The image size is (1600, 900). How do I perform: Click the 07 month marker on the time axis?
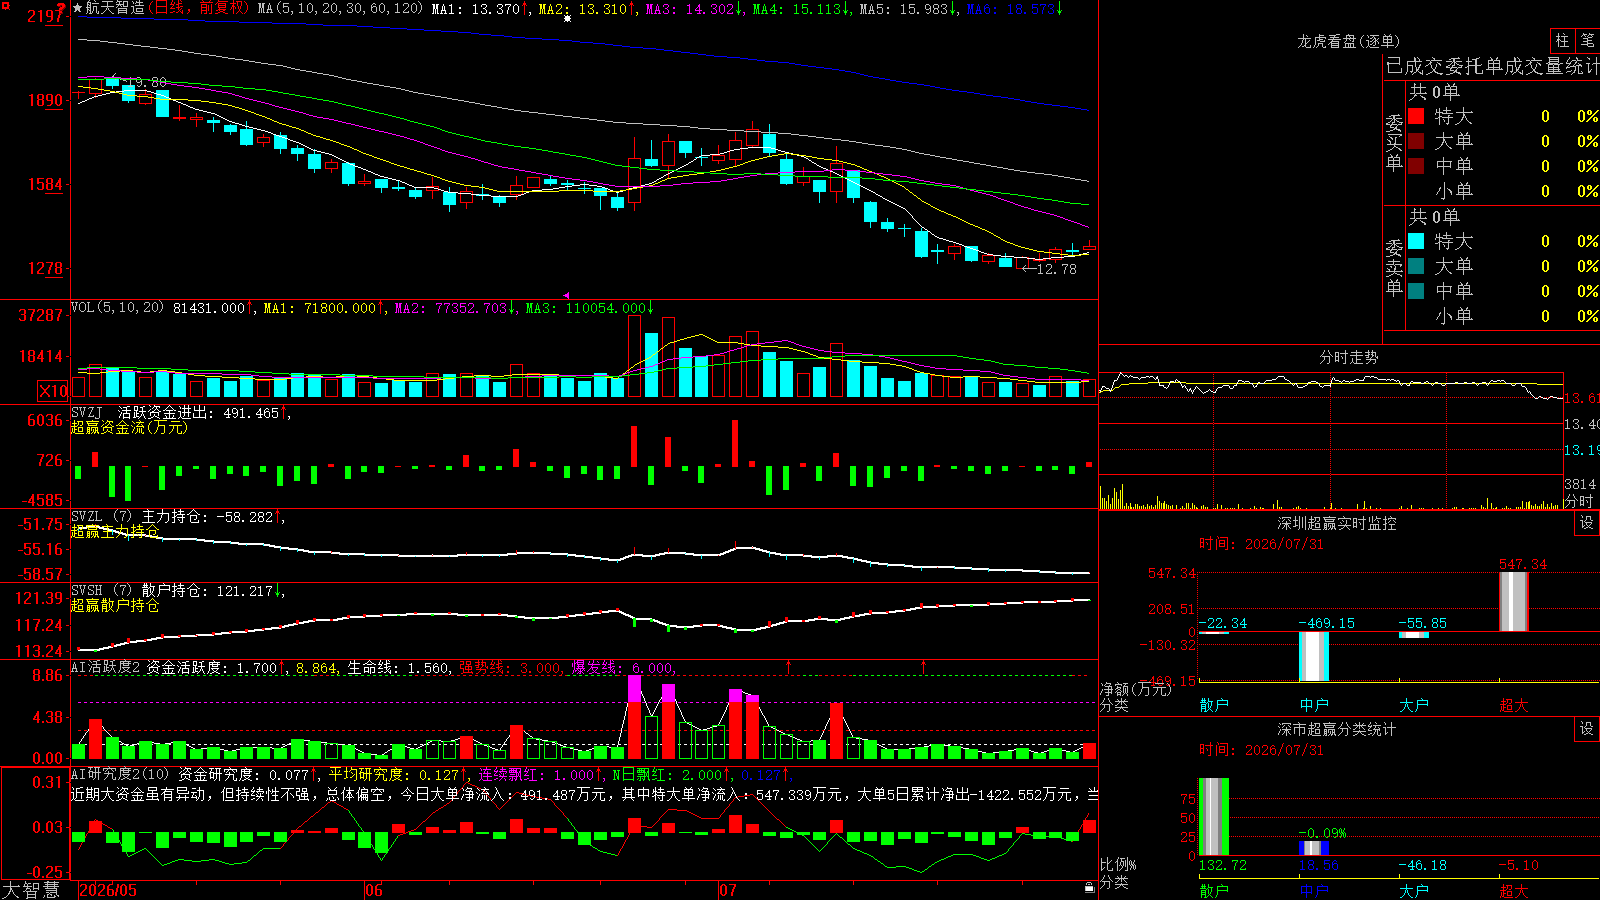point(728,890)
